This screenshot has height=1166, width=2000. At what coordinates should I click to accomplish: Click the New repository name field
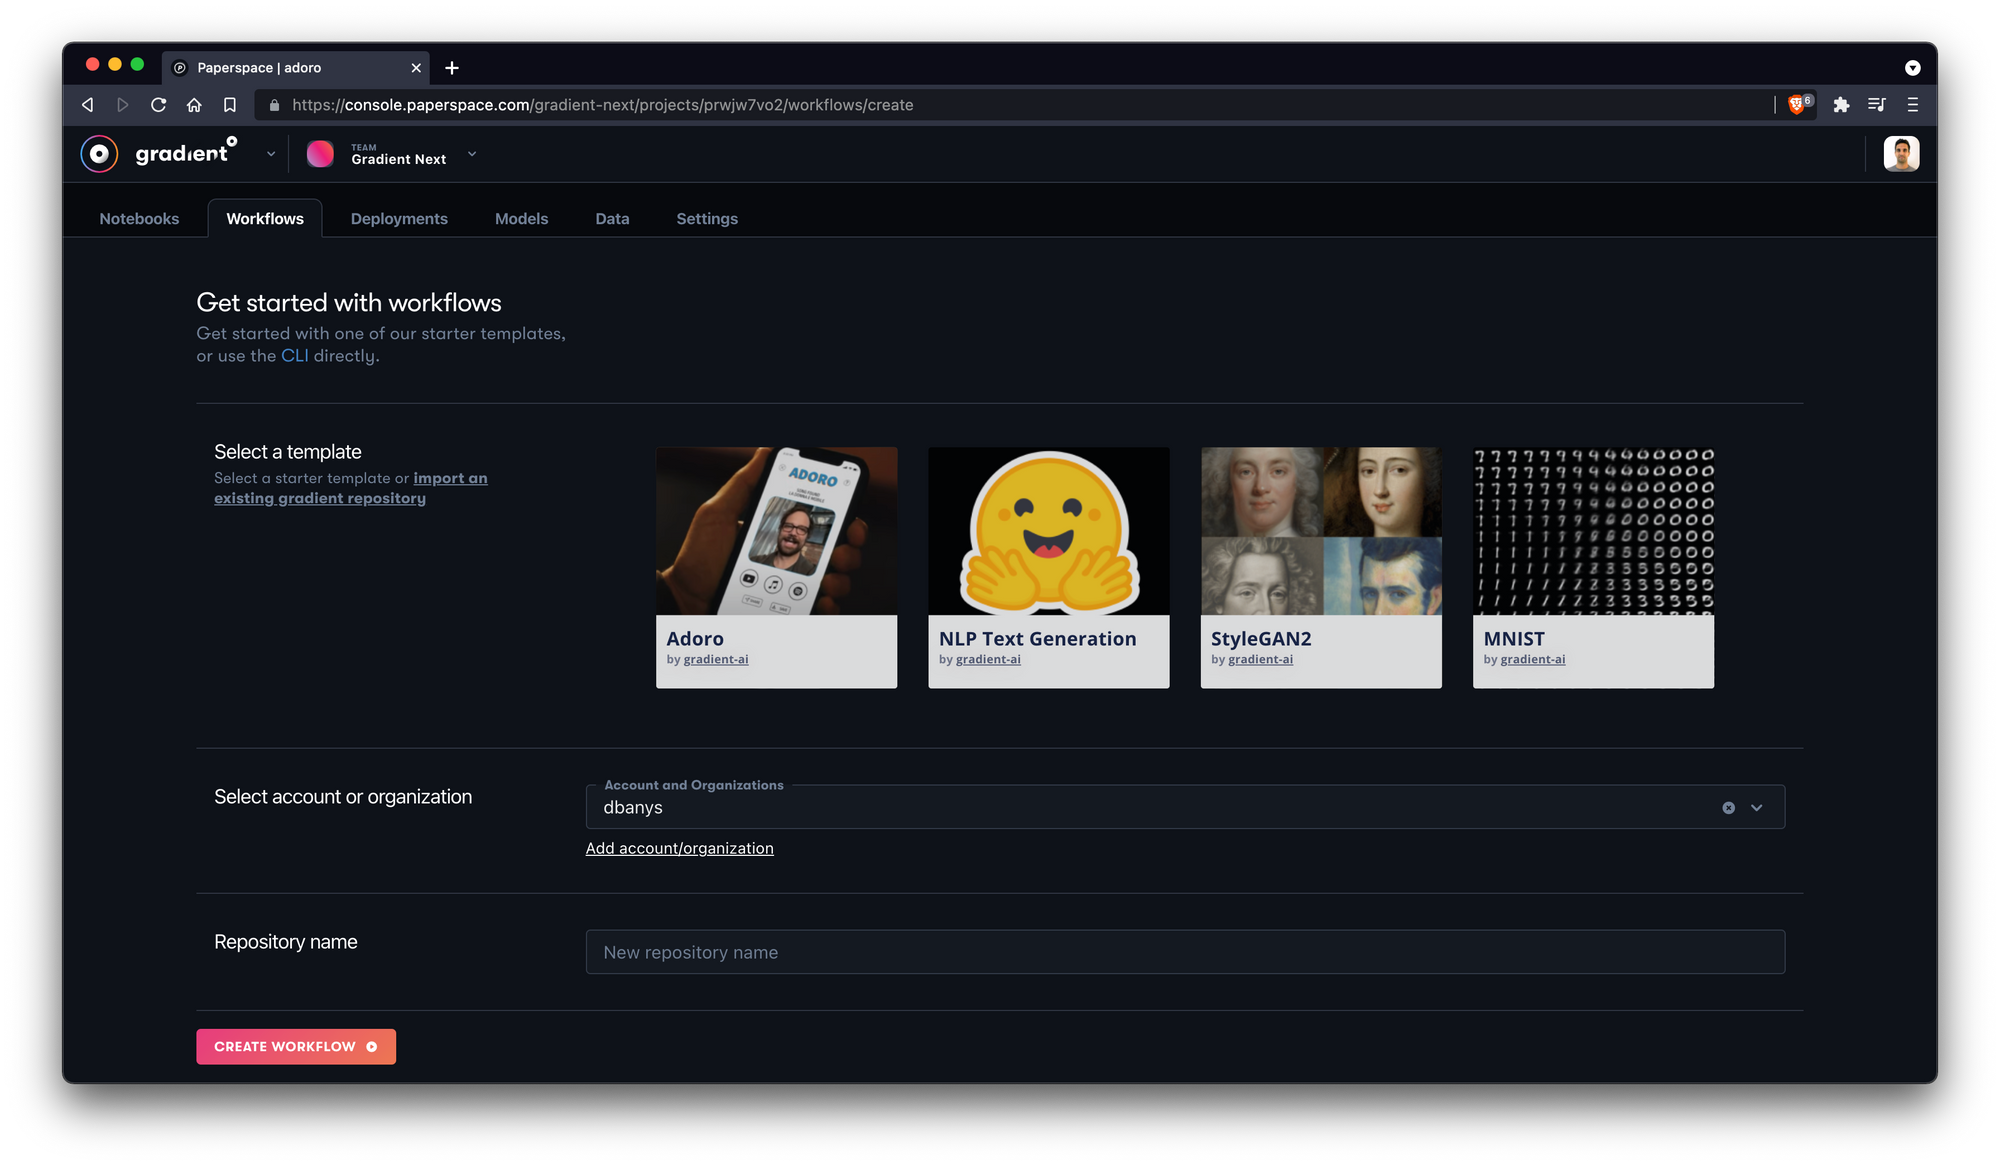[x=1185, y=952]
